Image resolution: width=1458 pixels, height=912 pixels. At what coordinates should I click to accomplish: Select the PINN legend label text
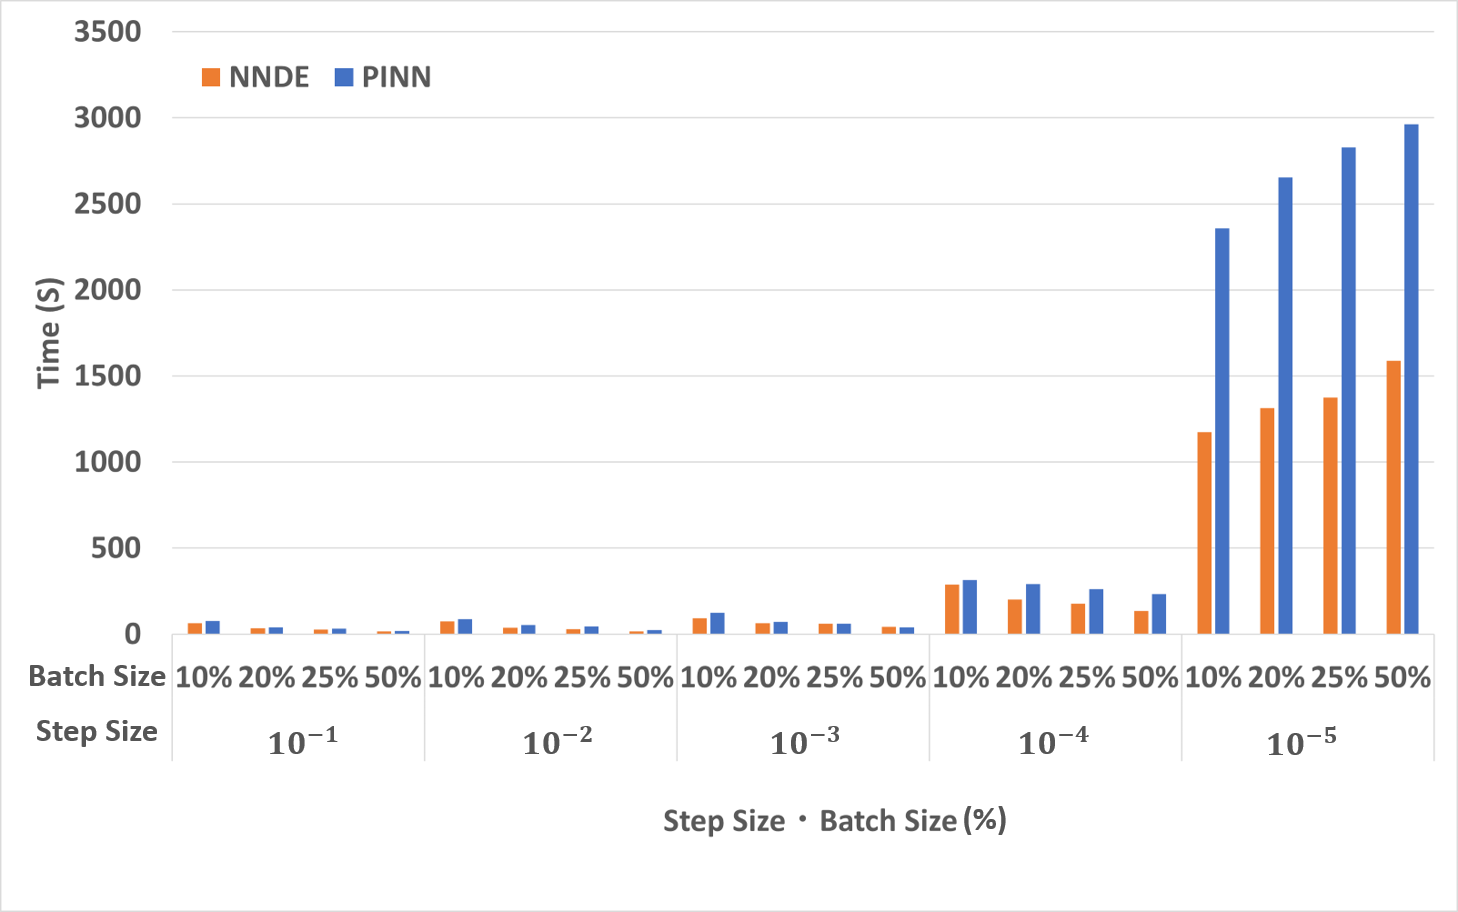coord(397,77)
